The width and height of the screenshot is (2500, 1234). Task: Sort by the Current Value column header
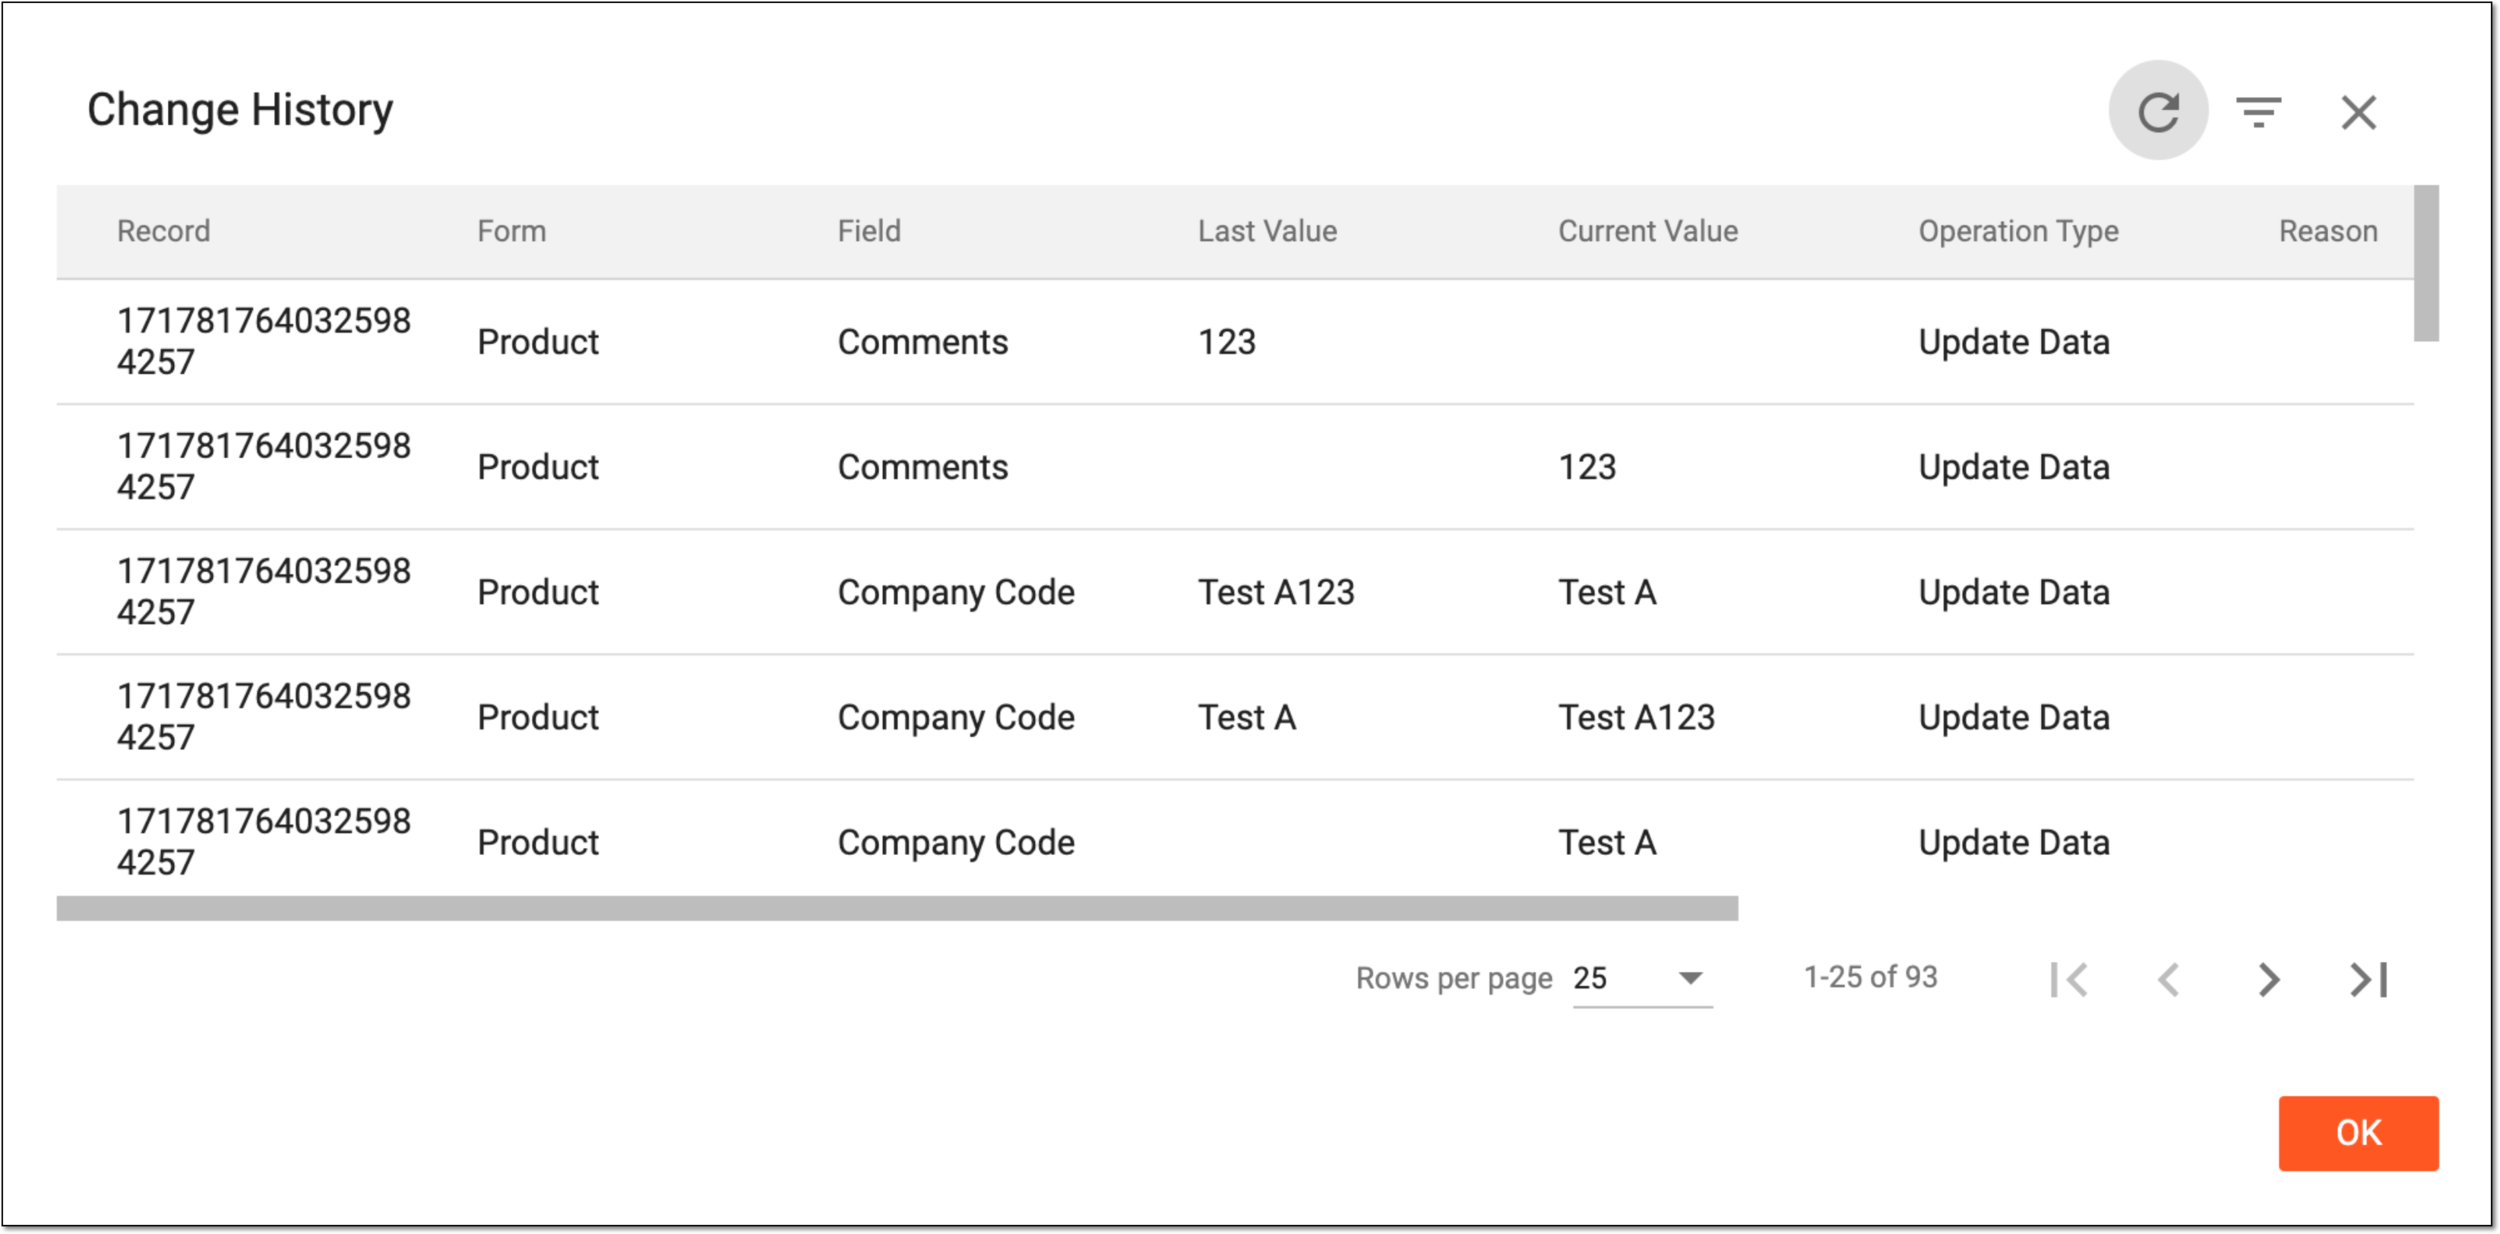point(1647,231)
